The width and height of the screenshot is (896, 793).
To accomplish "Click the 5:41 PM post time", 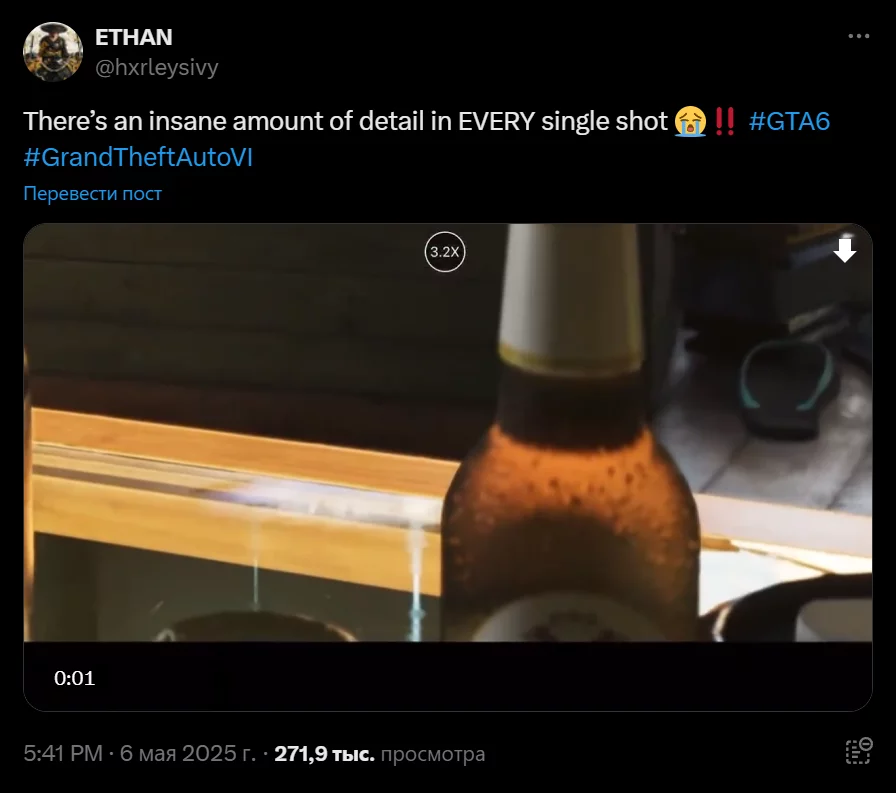I will coord(63,754).
